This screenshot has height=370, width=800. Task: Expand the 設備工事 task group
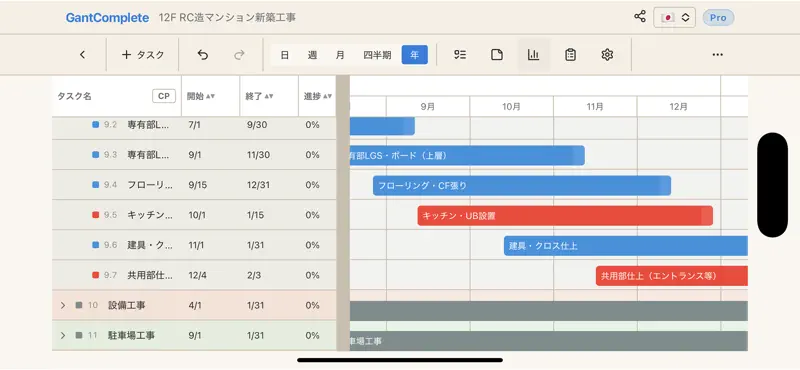pos(63,305)
